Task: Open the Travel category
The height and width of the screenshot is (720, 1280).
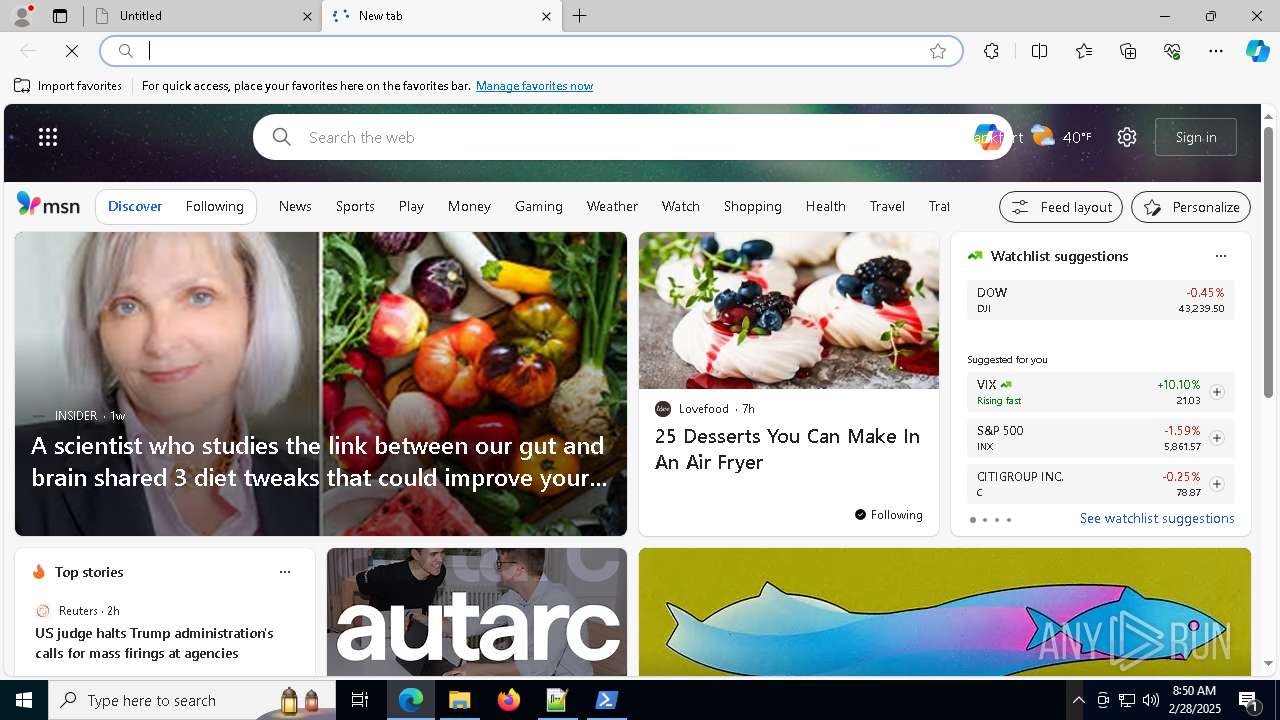Action: click(887, 206)
